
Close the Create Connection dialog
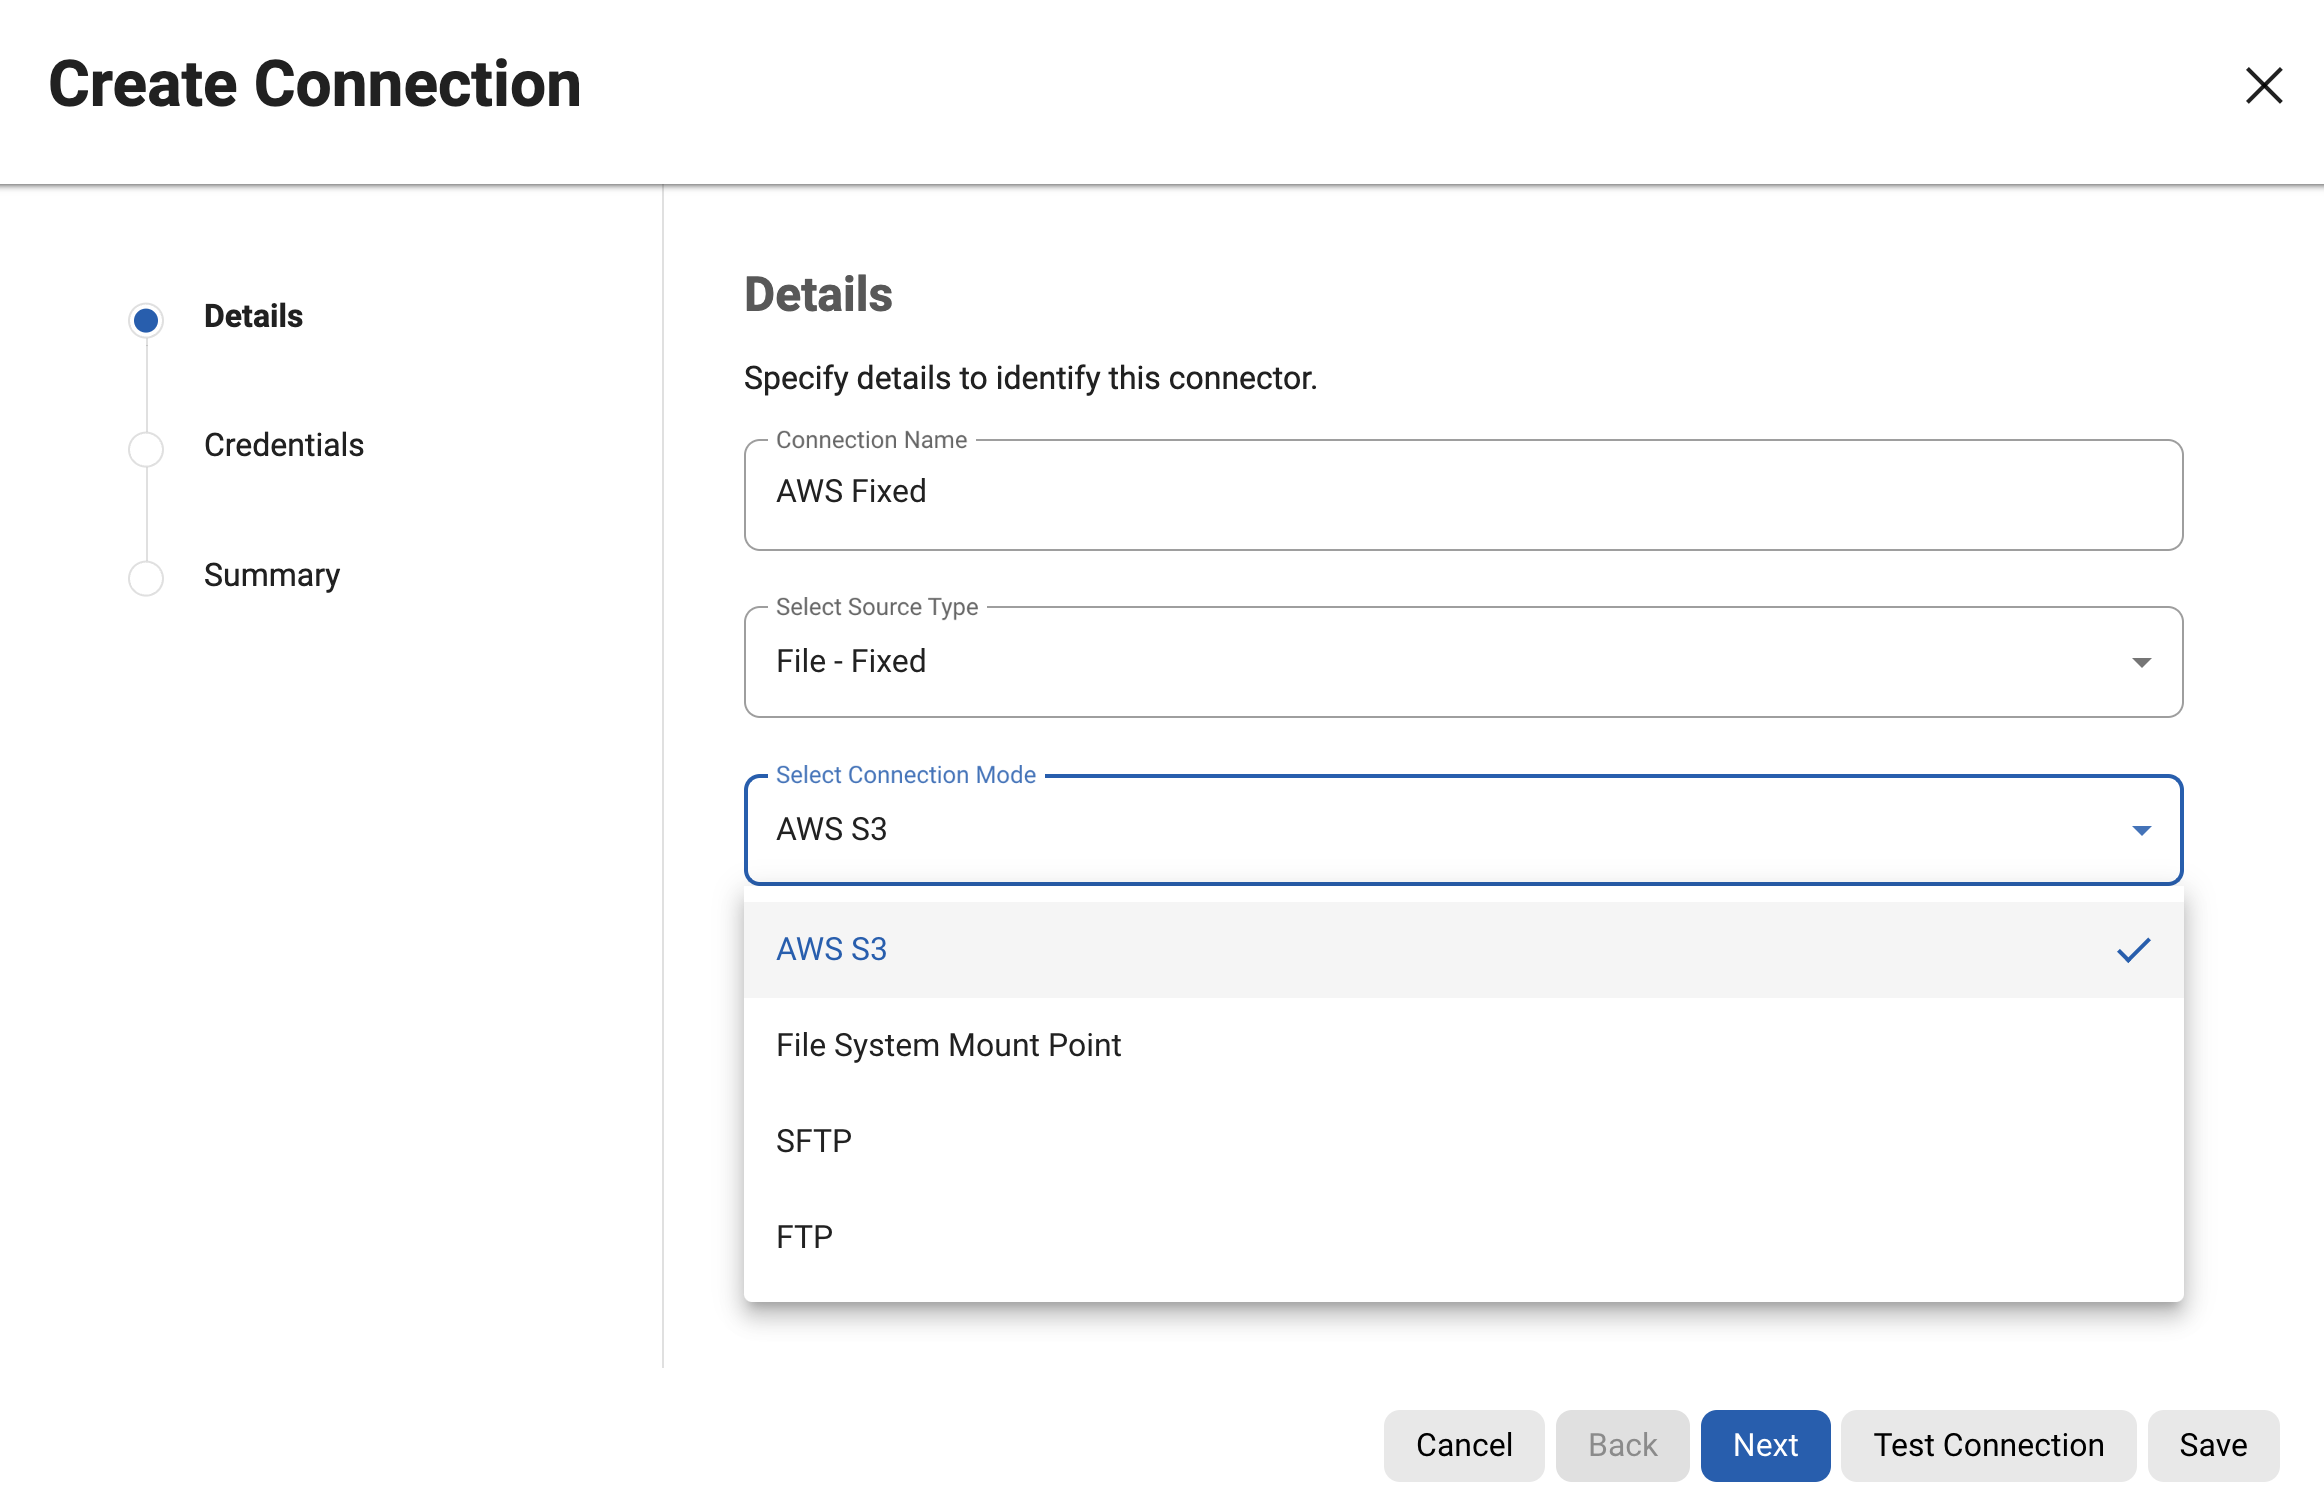pos(2264,86)
